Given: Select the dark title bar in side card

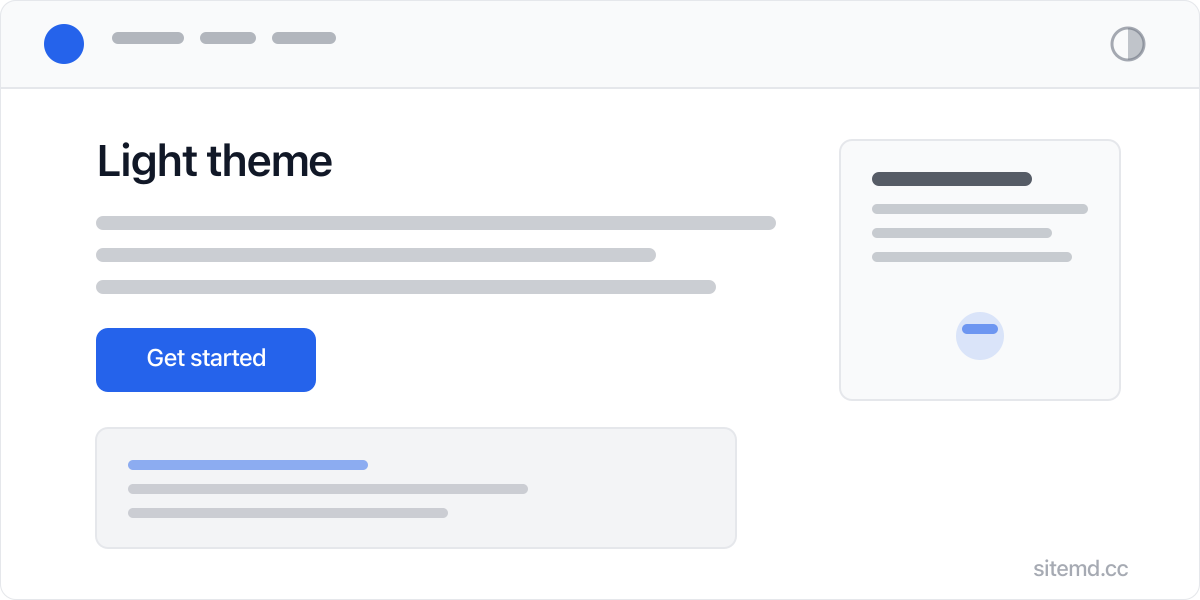Looking at the screenshot, I should (952, 179).
